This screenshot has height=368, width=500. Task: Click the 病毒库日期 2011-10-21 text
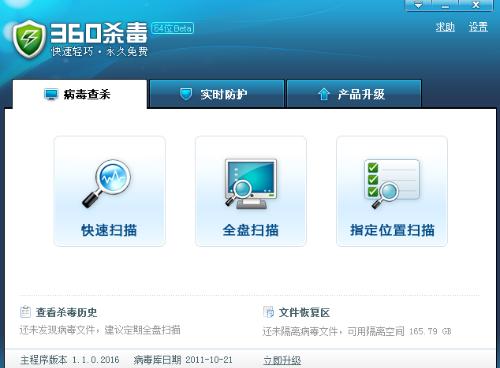tap(183, 360)
